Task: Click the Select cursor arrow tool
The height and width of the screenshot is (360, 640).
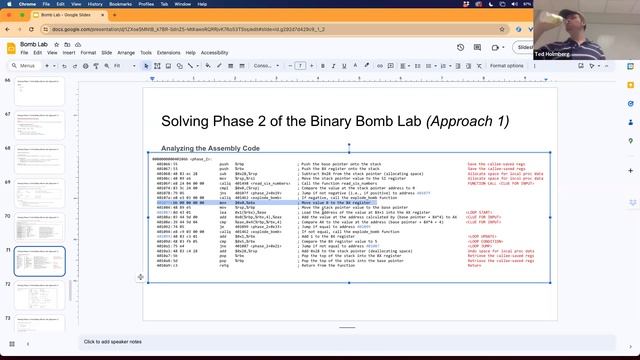Action: [x=146, y=66]
